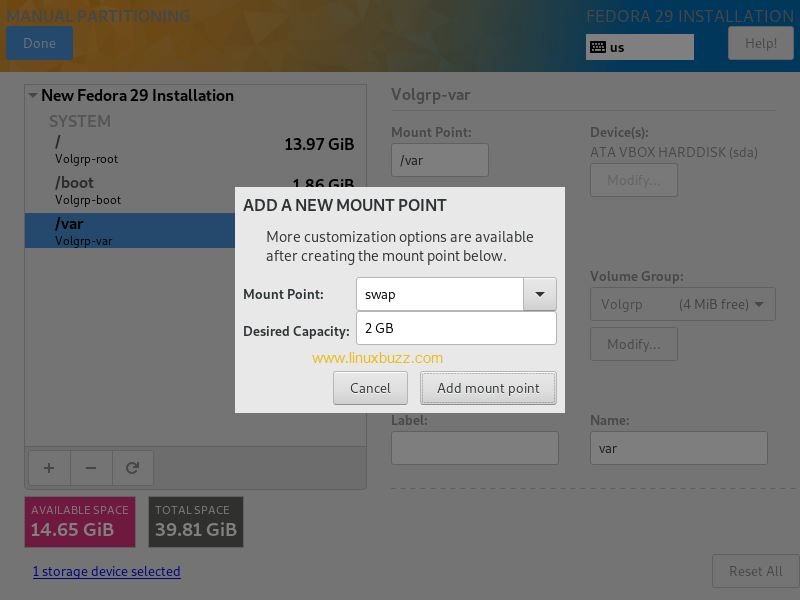
Task: Click the reload storage configuration icon
Action: tap(133, 468)
